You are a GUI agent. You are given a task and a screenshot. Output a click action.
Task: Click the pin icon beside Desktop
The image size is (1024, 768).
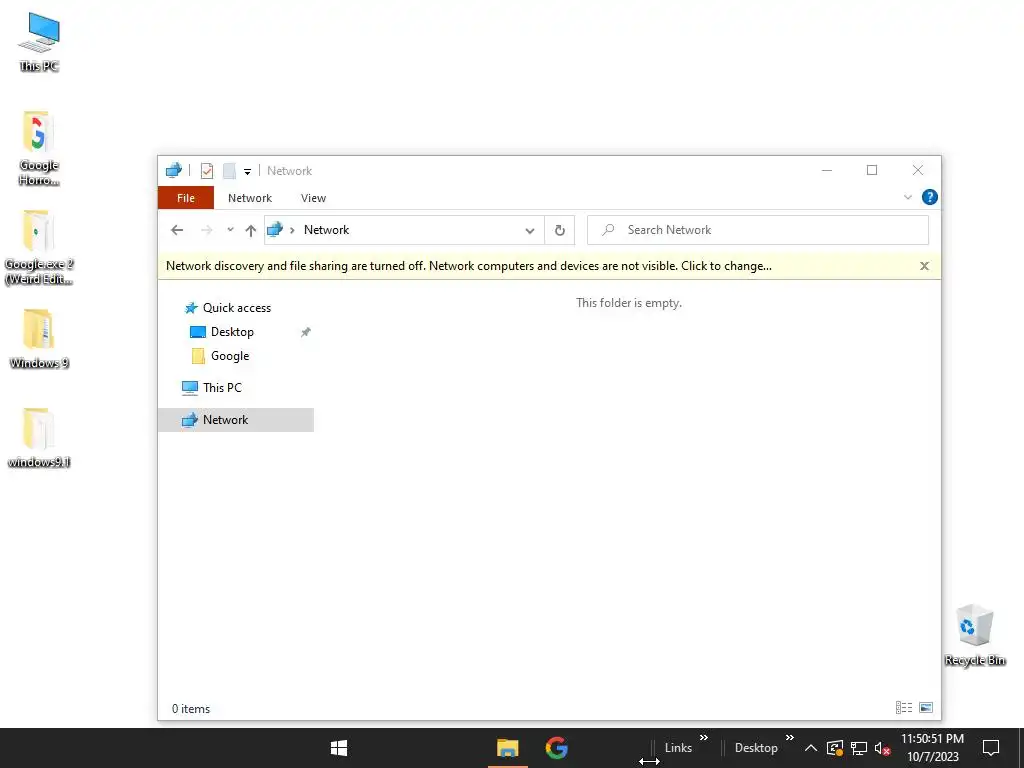point(305,332)
